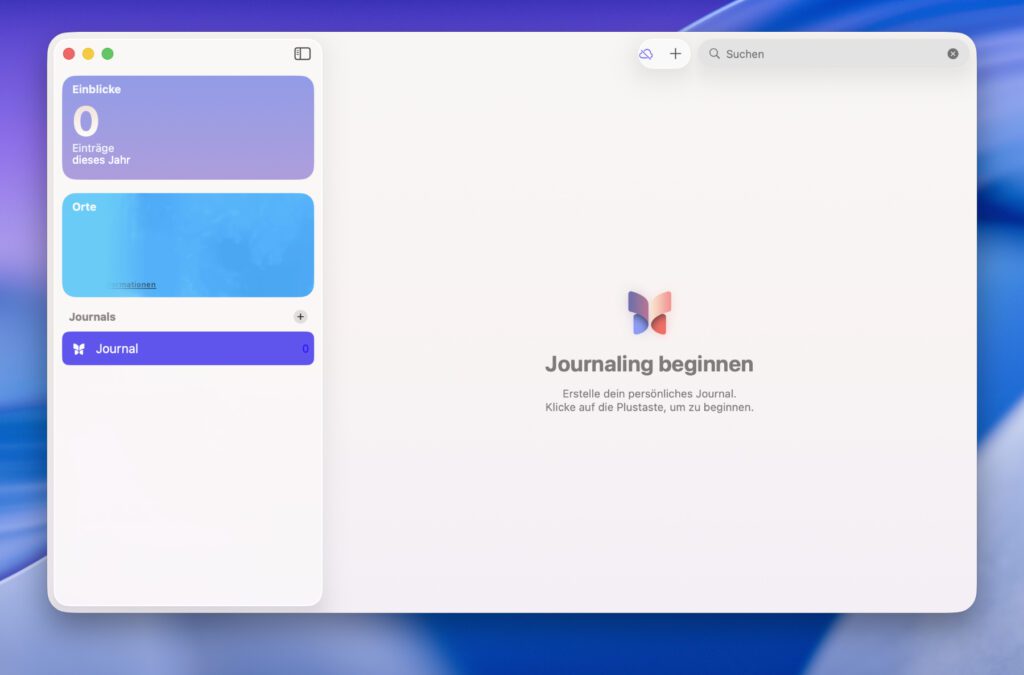Toggle the sidebar visibility icon
The height and width of the screenshot is (675, 1024).
[x=301, y=53]
